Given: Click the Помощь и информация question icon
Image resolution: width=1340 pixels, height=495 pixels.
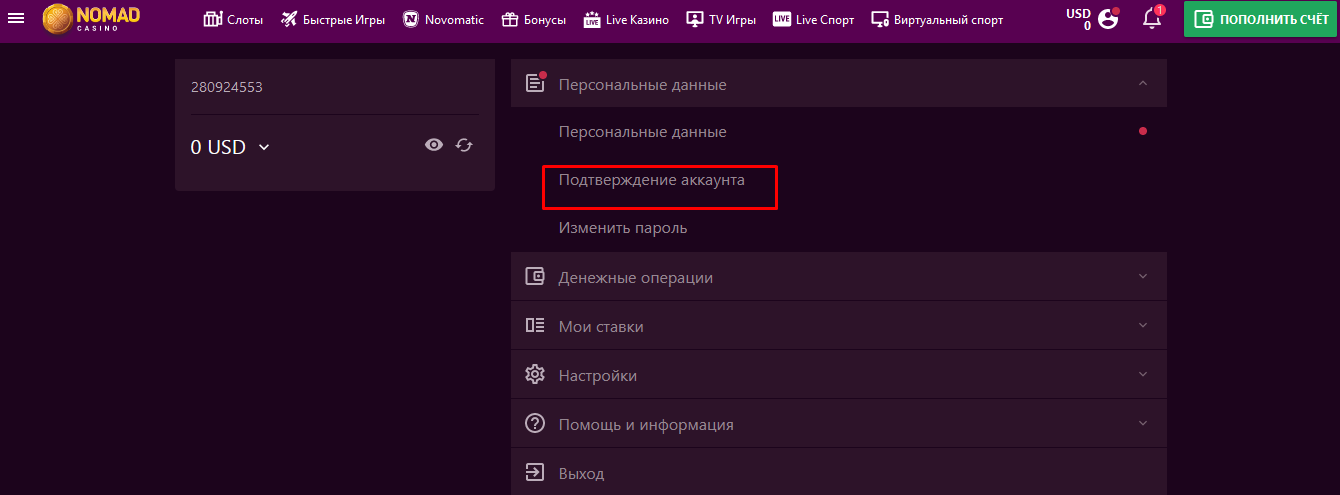Looking at the screenshot, I should [535, 423].
